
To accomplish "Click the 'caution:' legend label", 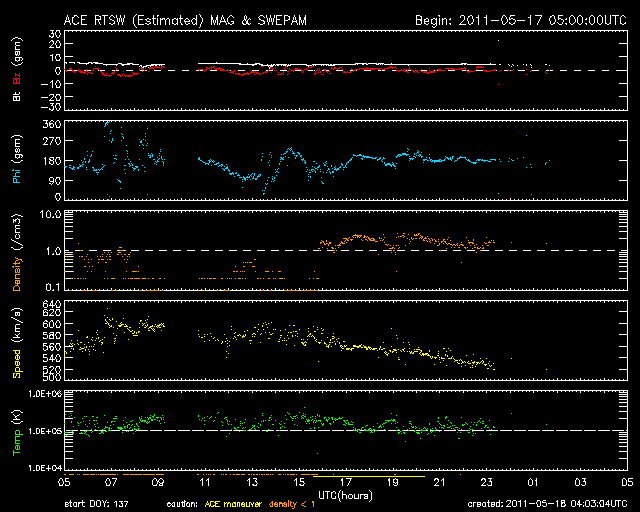I will point(182,504).
